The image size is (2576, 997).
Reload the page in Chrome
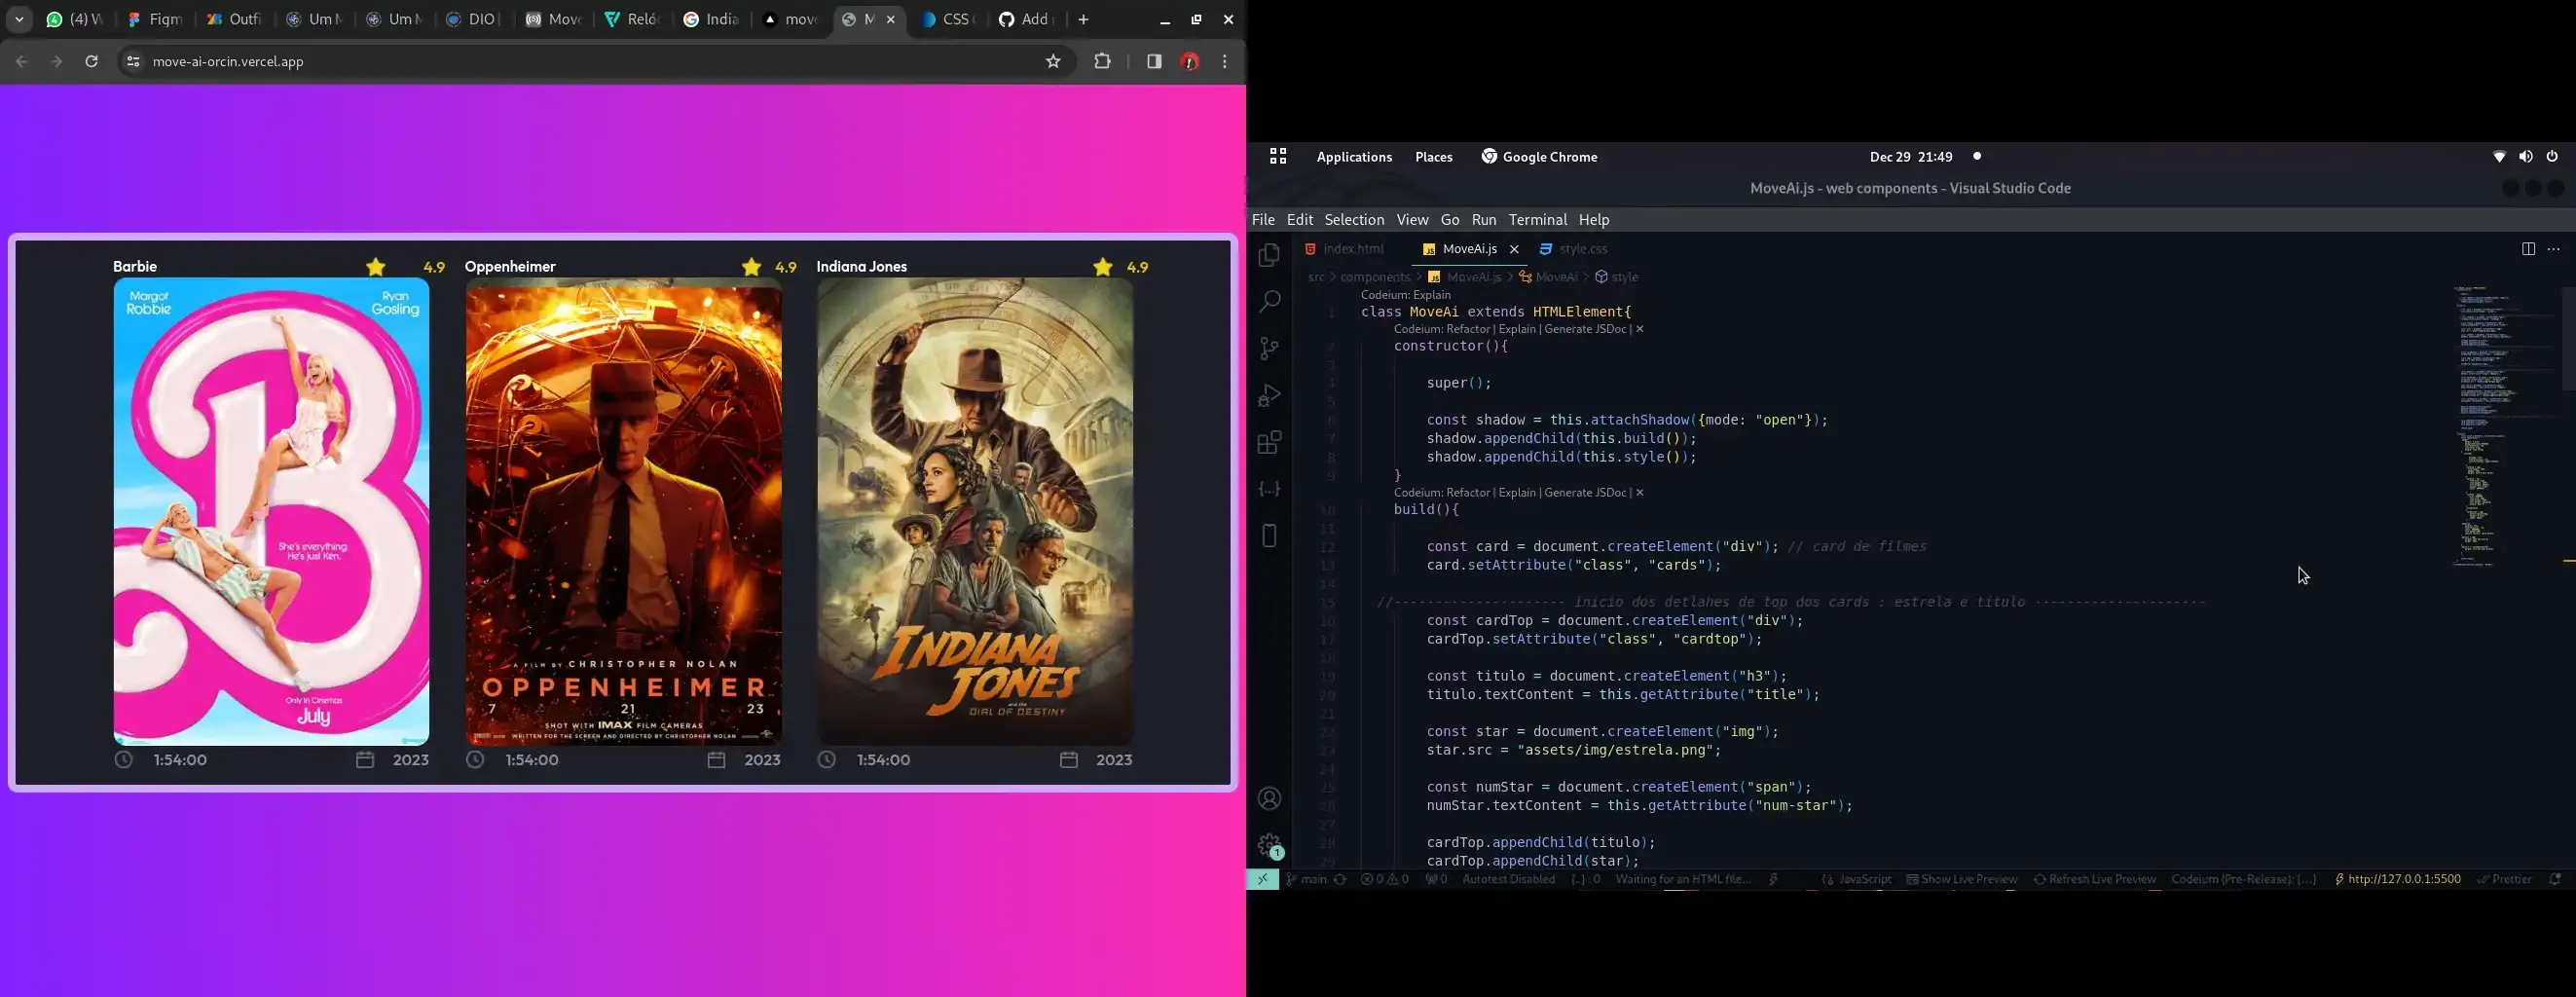(x=91, y=62)
